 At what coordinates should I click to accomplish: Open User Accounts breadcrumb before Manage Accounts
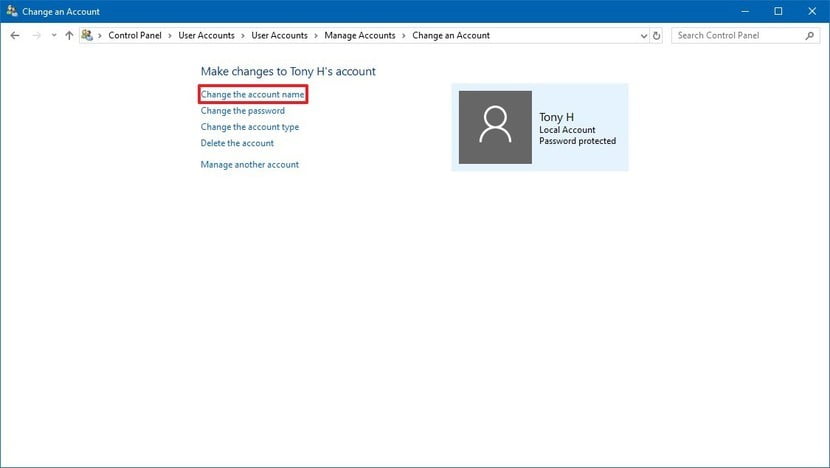coord(279,35)
